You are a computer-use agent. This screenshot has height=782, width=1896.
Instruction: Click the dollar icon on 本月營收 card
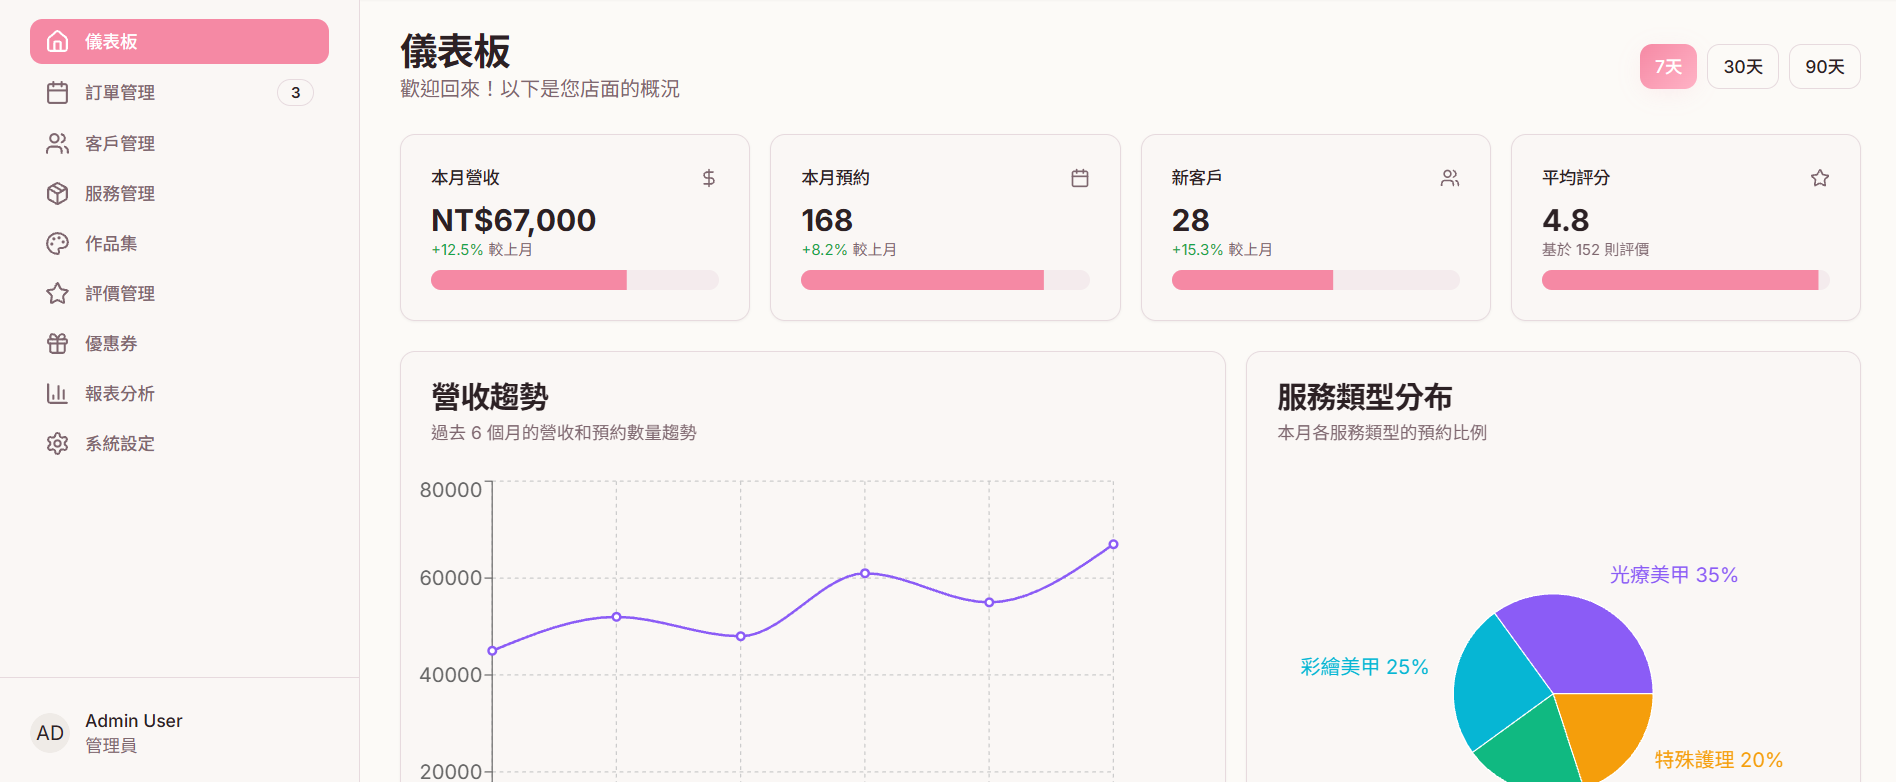pos(709,178)
